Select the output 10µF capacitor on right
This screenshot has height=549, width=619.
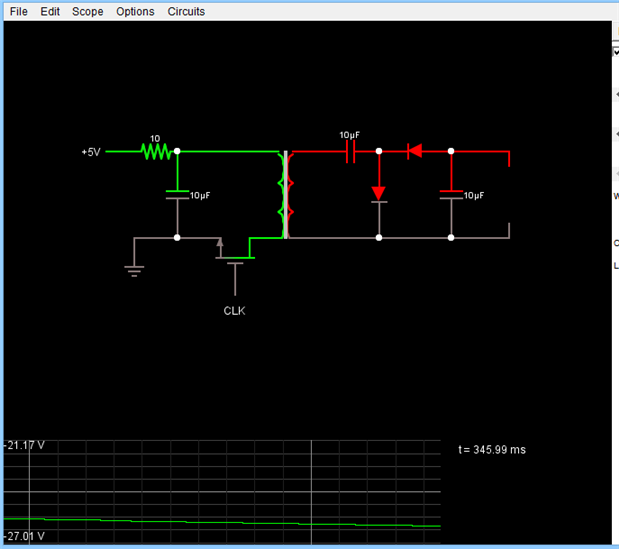click(451, 195)
